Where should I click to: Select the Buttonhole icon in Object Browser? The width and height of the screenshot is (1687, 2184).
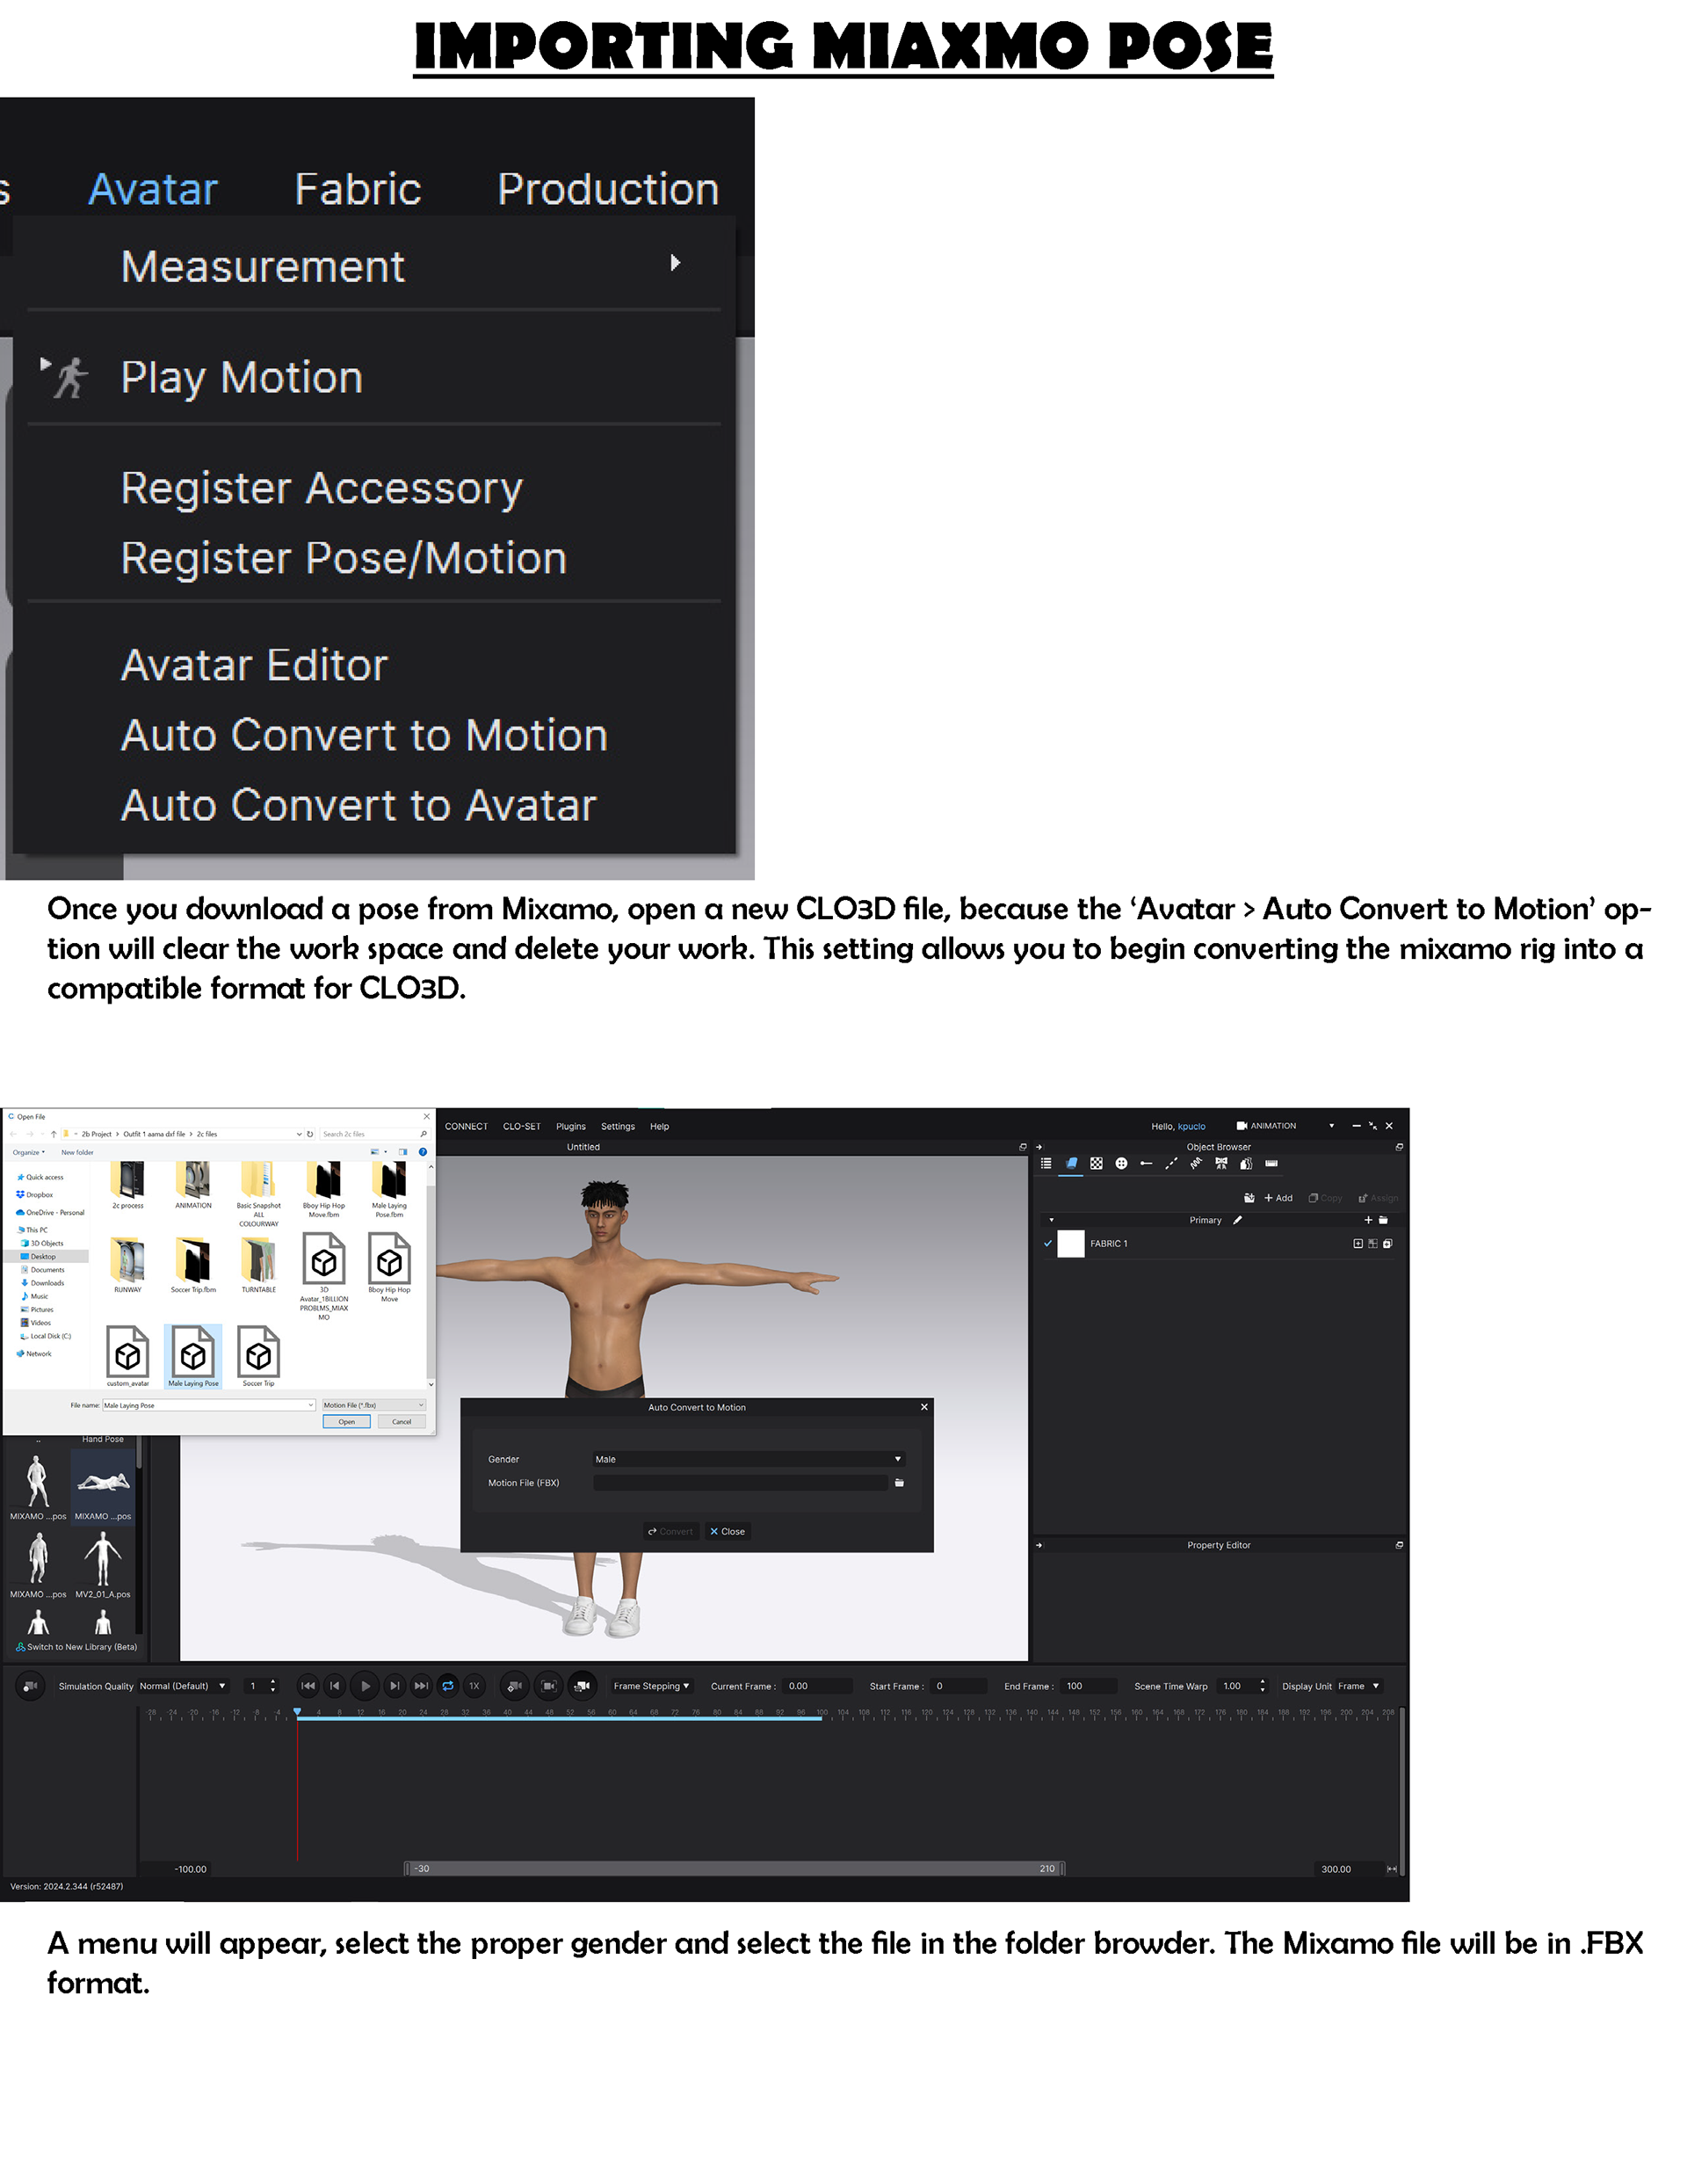tap(1146, 1163)
